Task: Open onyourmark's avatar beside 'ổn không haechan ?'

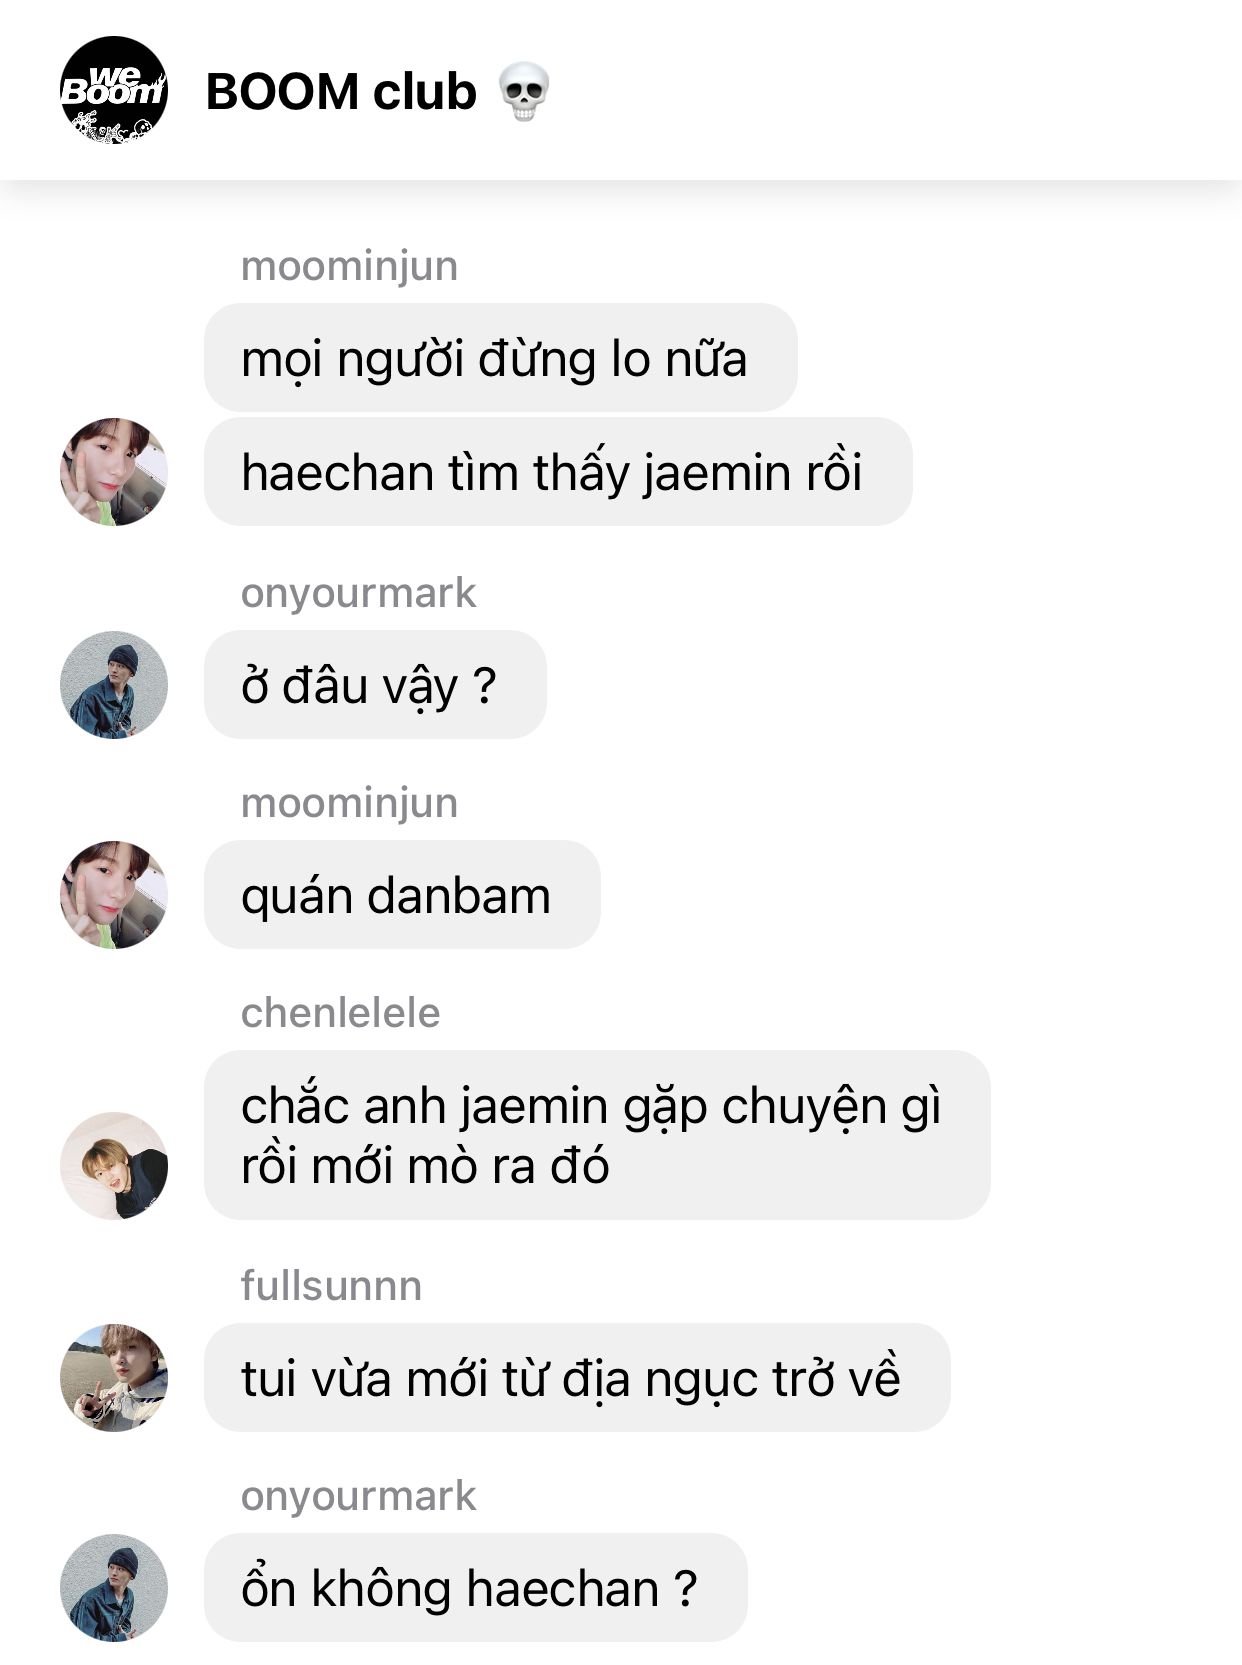Action: click(x=114, y=1588)
